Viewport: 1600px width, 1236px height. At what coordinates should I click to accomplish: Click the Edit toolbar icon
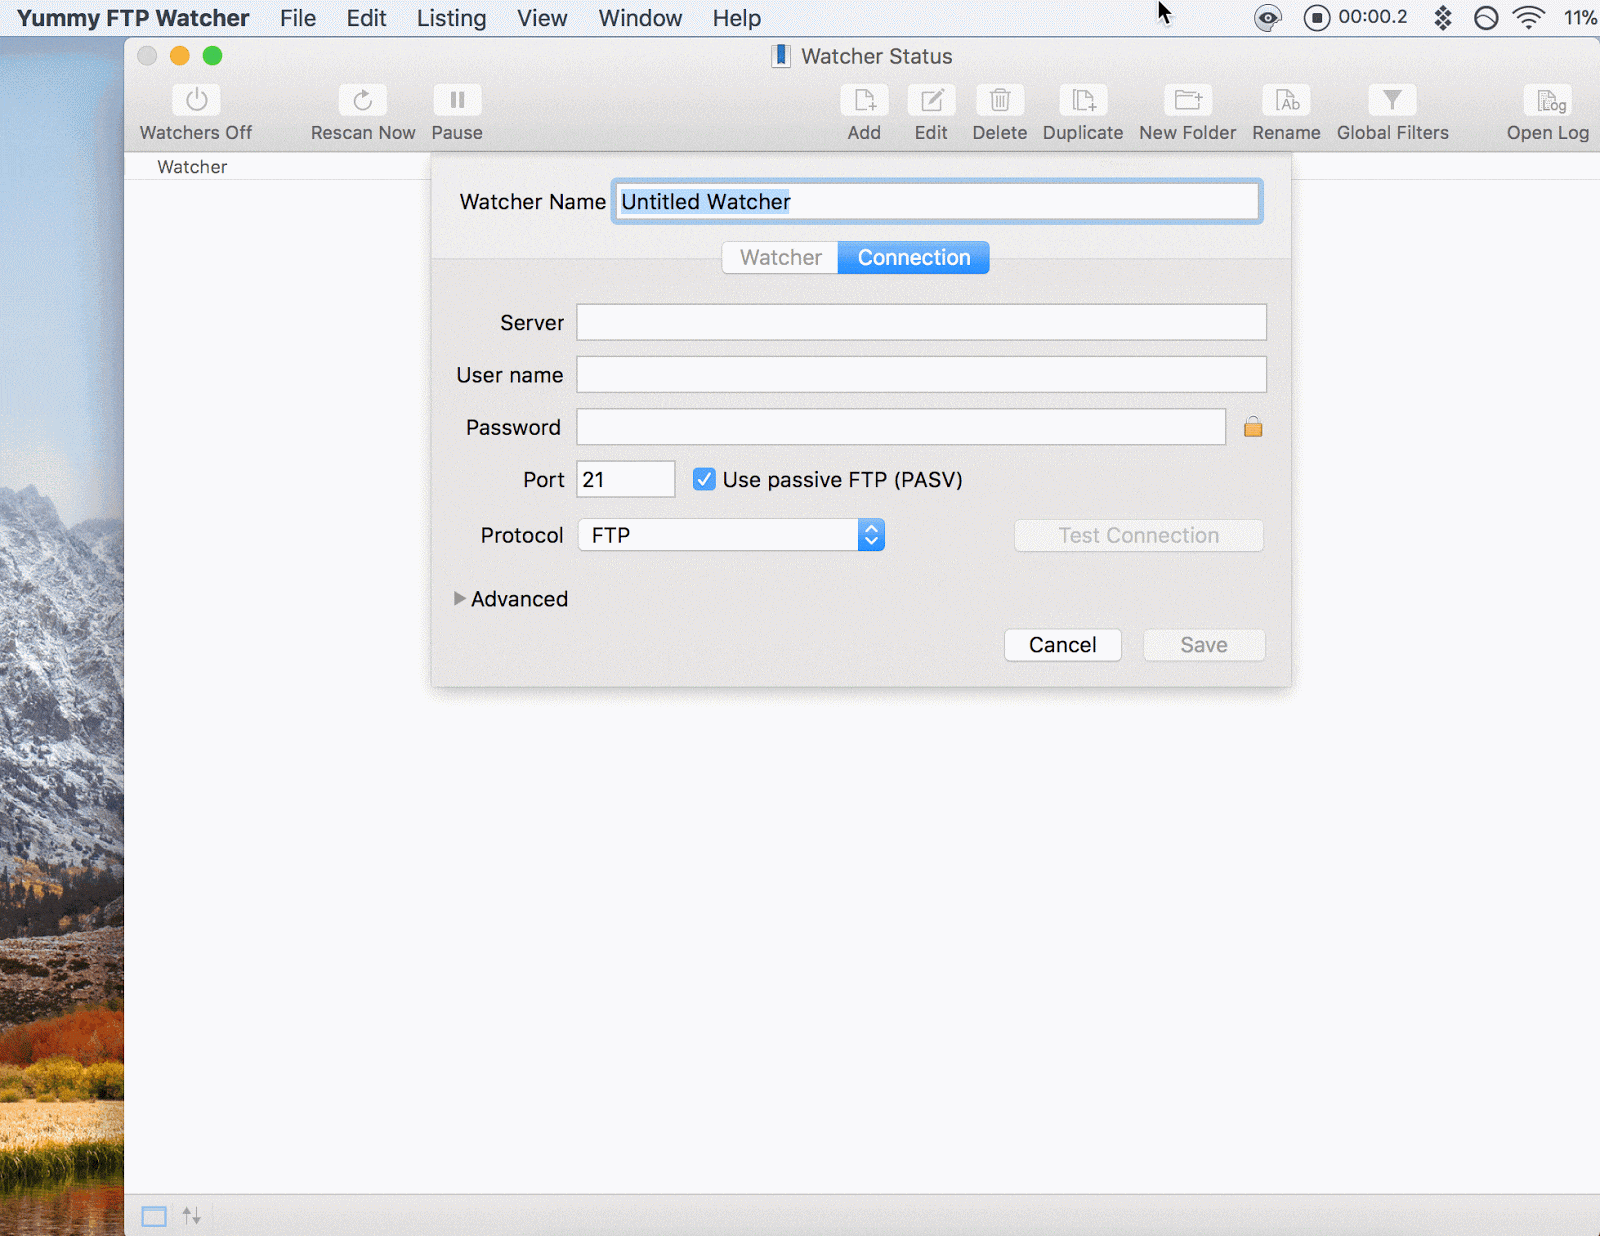tap(931, 100)
